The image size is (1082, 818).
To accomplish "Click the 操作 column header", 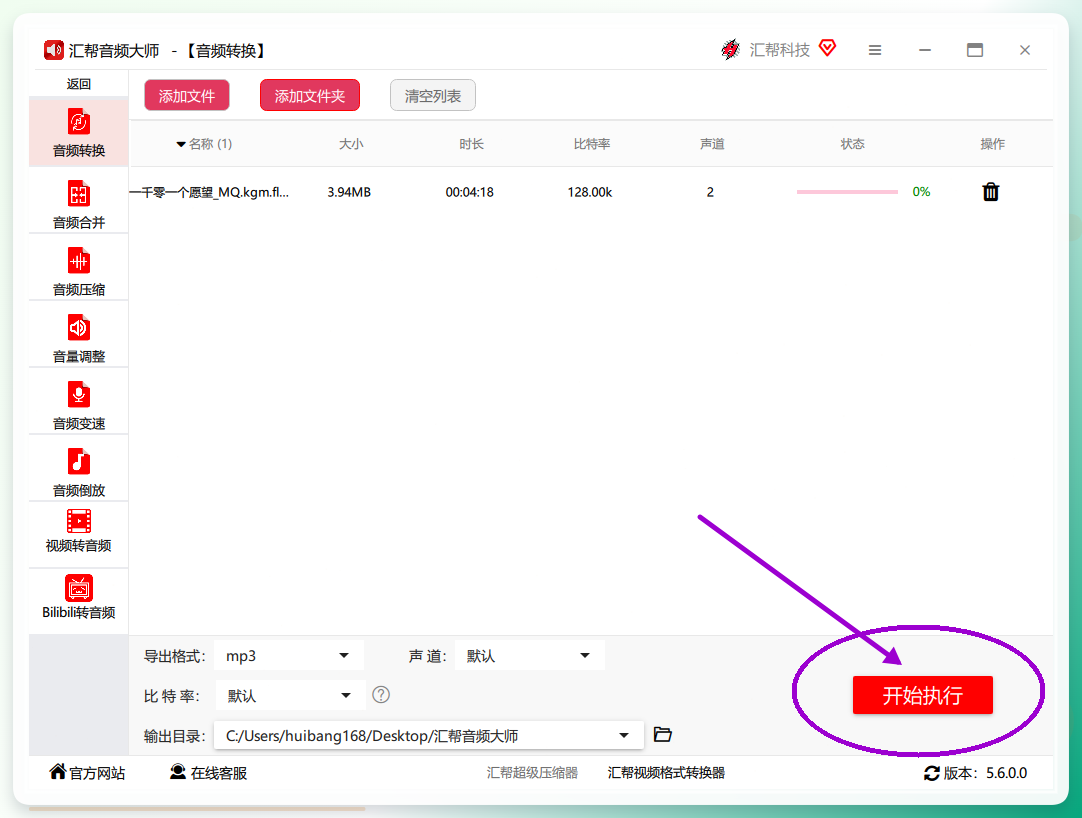I will click(992, 144).
